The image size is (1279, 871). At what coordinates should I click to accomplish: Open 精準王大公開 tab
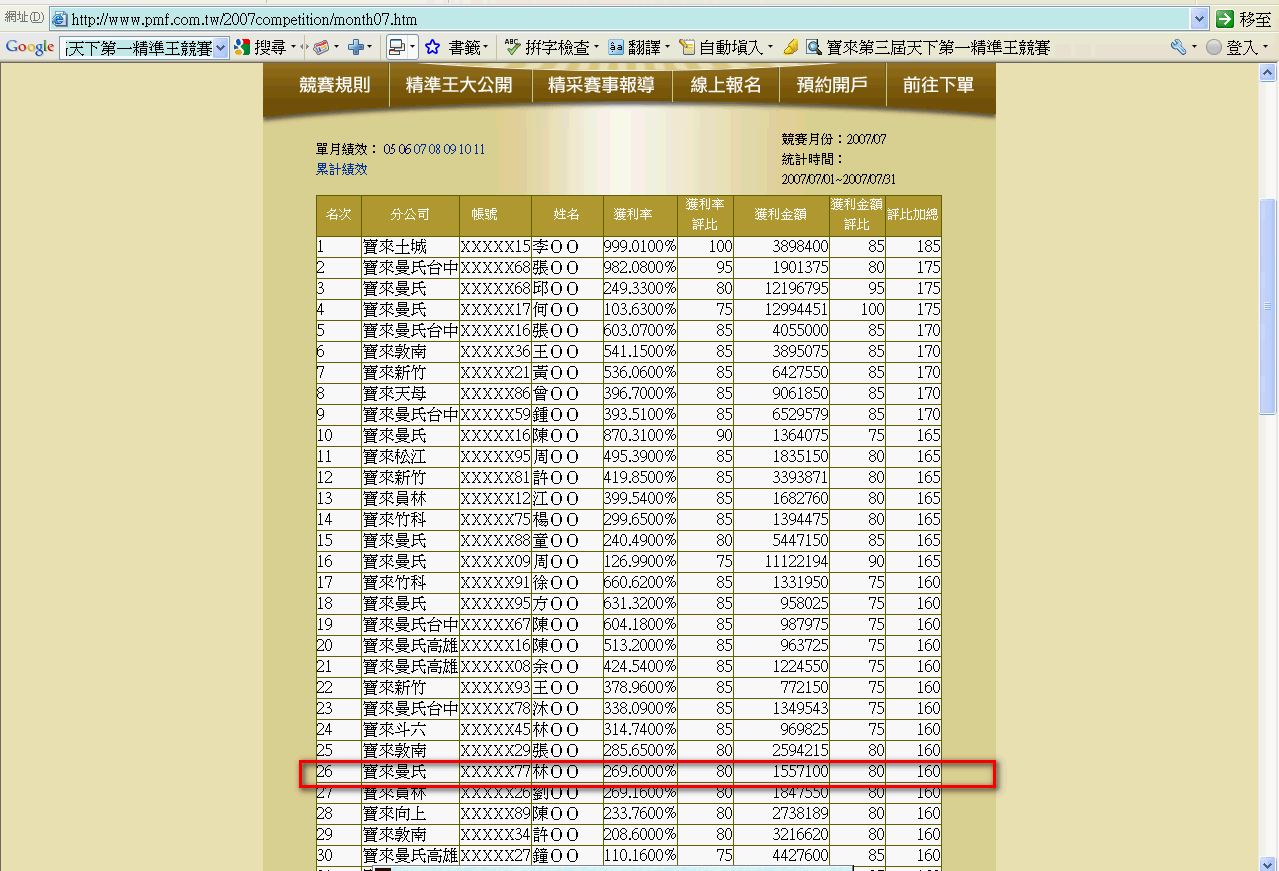point(459,86)
